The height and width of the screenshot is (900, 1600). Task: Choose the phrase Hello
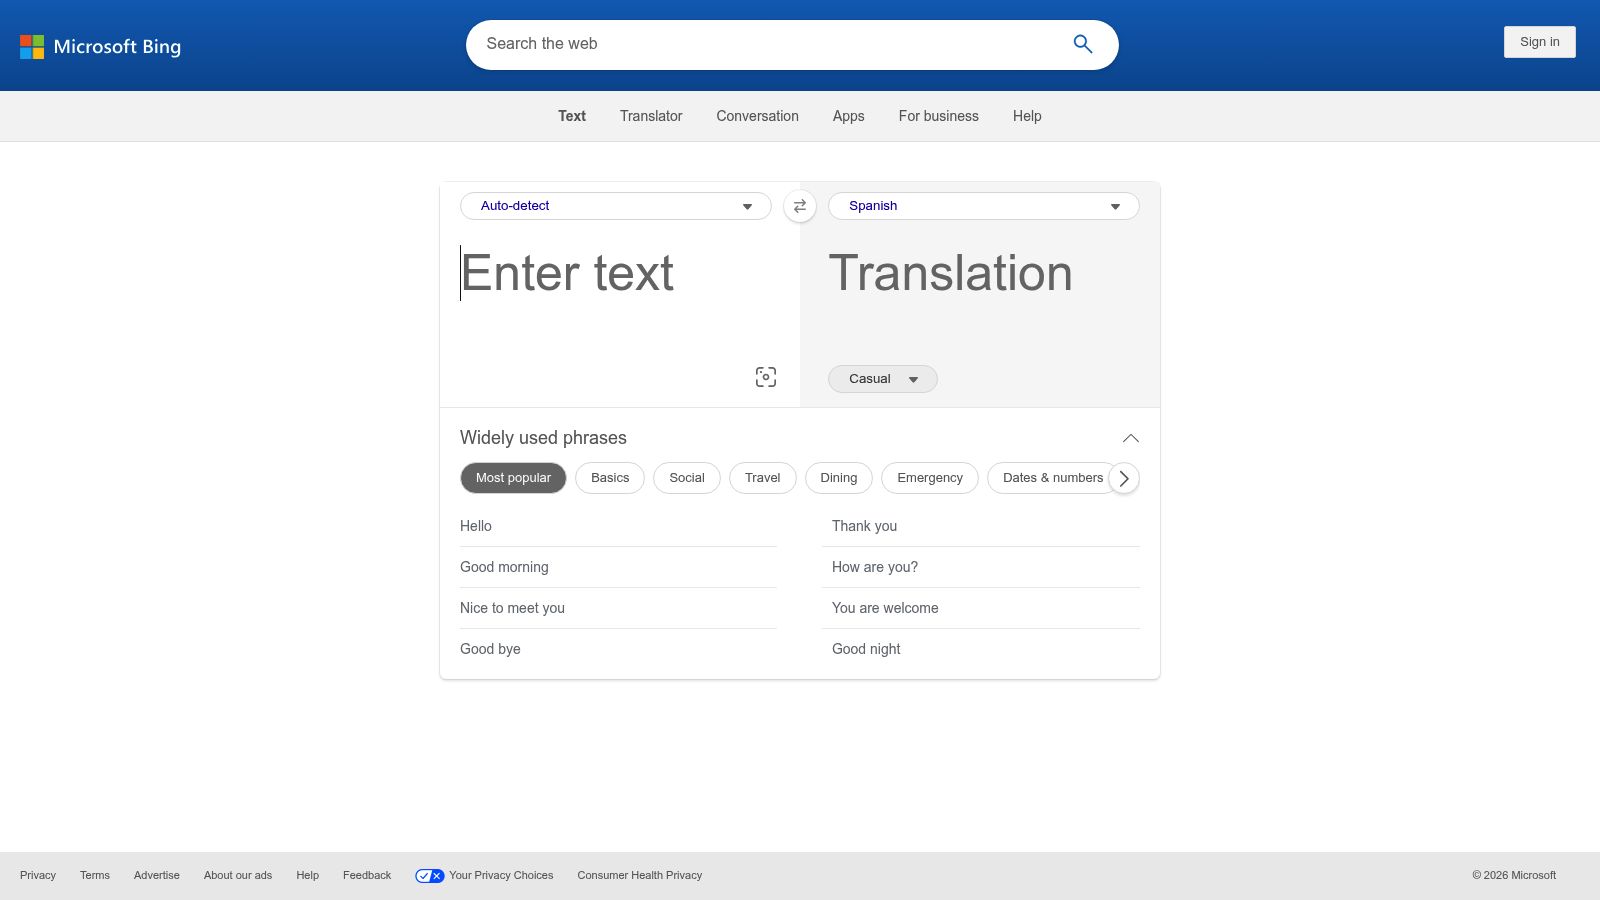coord(618,526)
